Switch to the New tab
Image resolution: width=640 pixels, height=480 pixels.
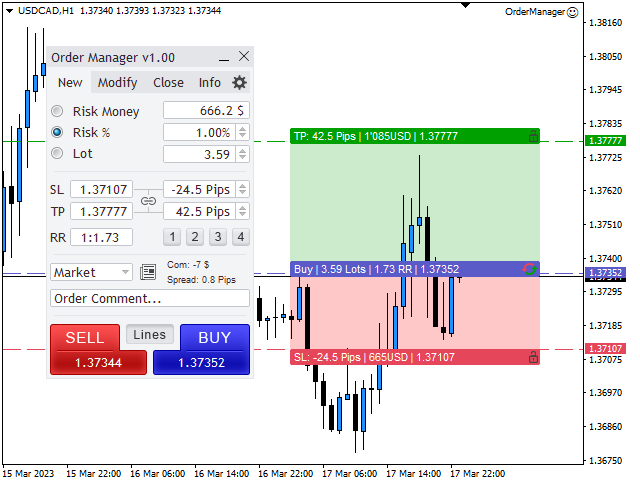point(70,82)
